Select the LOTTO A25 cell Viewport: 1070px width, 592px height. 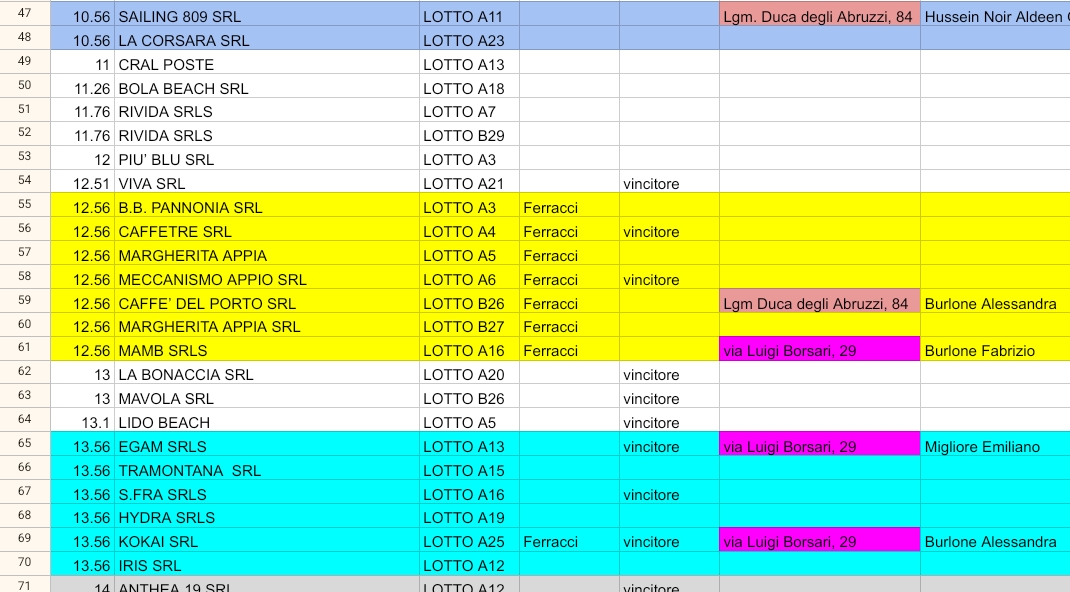coord(468,542)
